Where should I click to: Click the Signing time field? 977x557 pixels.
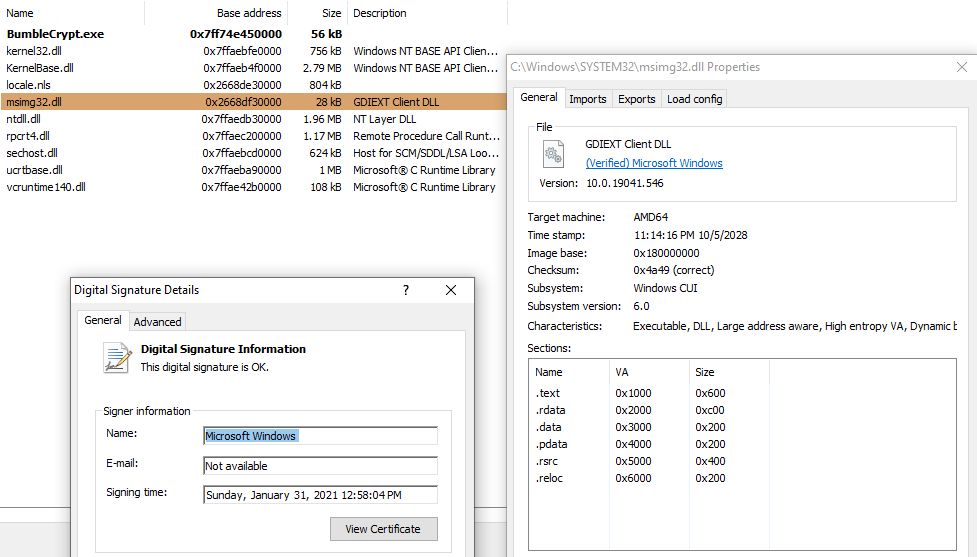pyautogui.click(x=320, y=495)
